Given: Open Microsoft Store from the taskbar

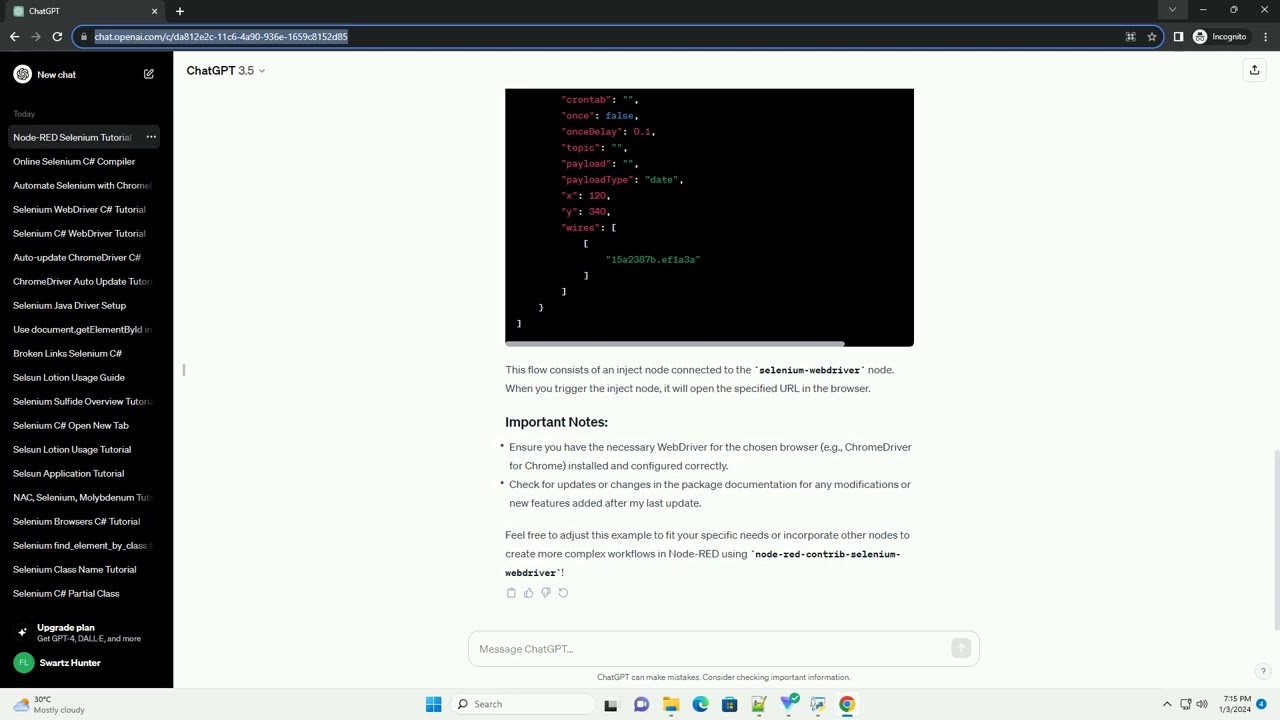Looking at the screenshot, I should (x=729, y=704).
